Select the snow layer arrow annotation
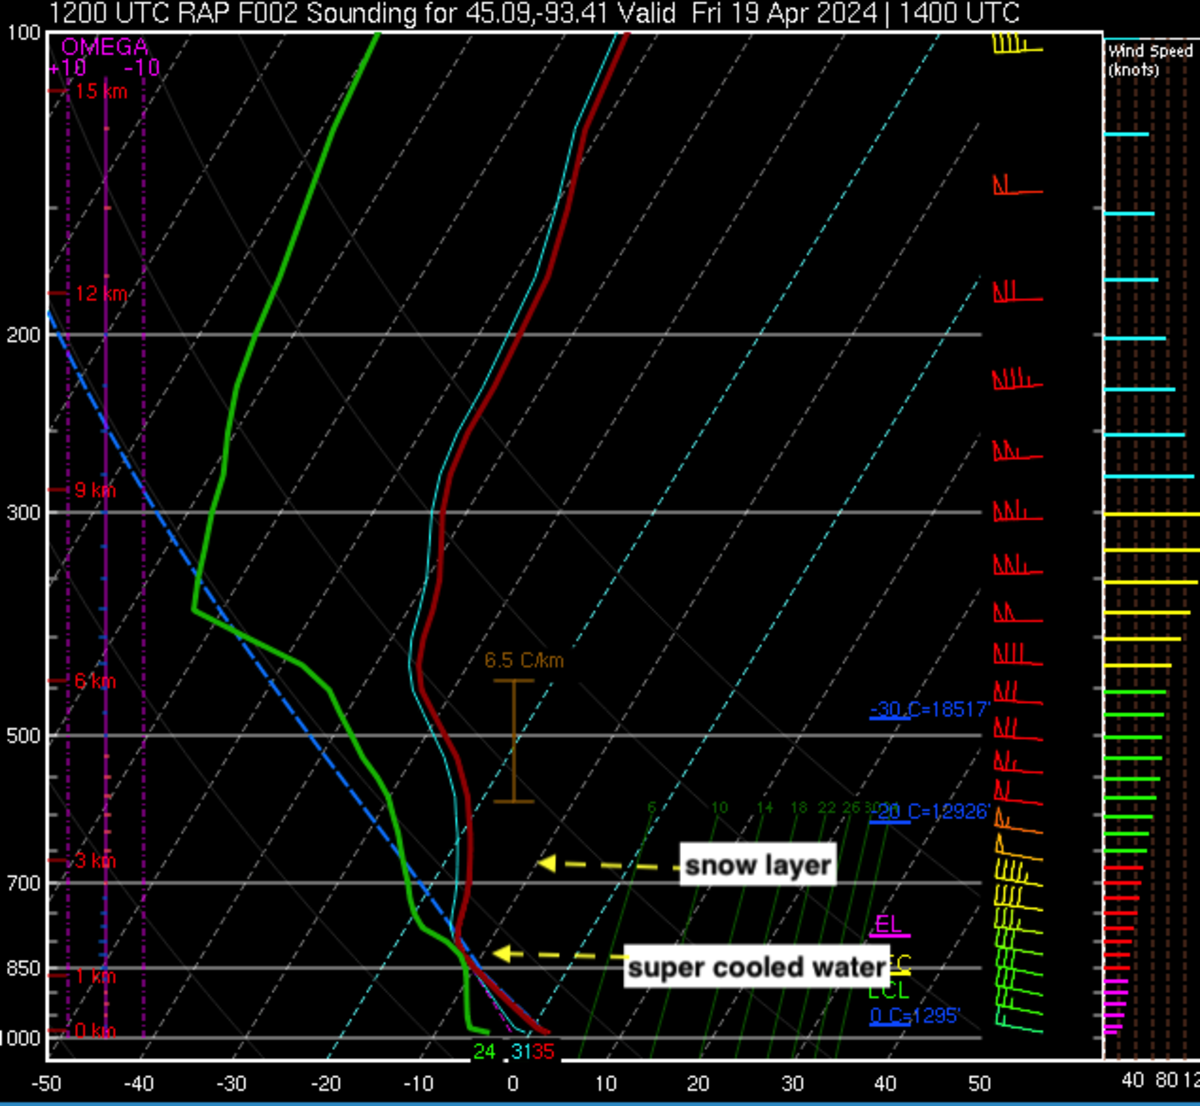 [757, 865]
